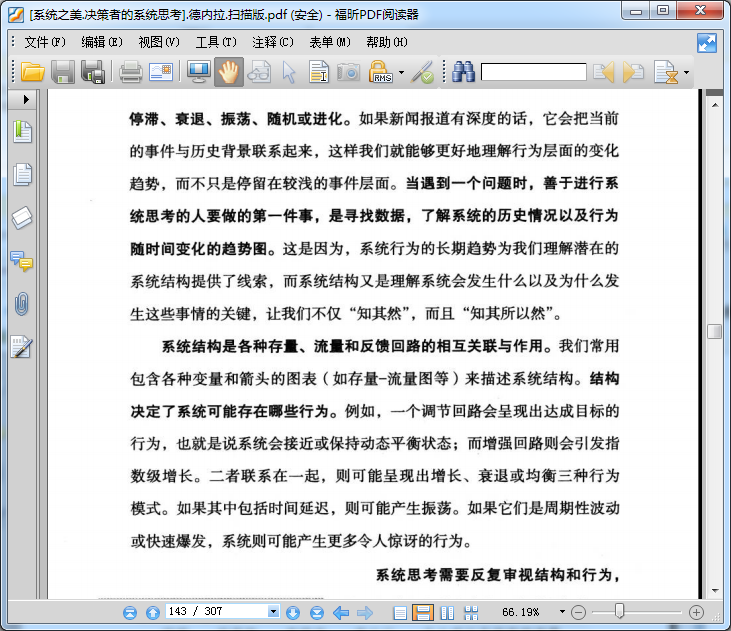Click the RMS lock icon
731x631 pixels.
click(x=380, y=72)
